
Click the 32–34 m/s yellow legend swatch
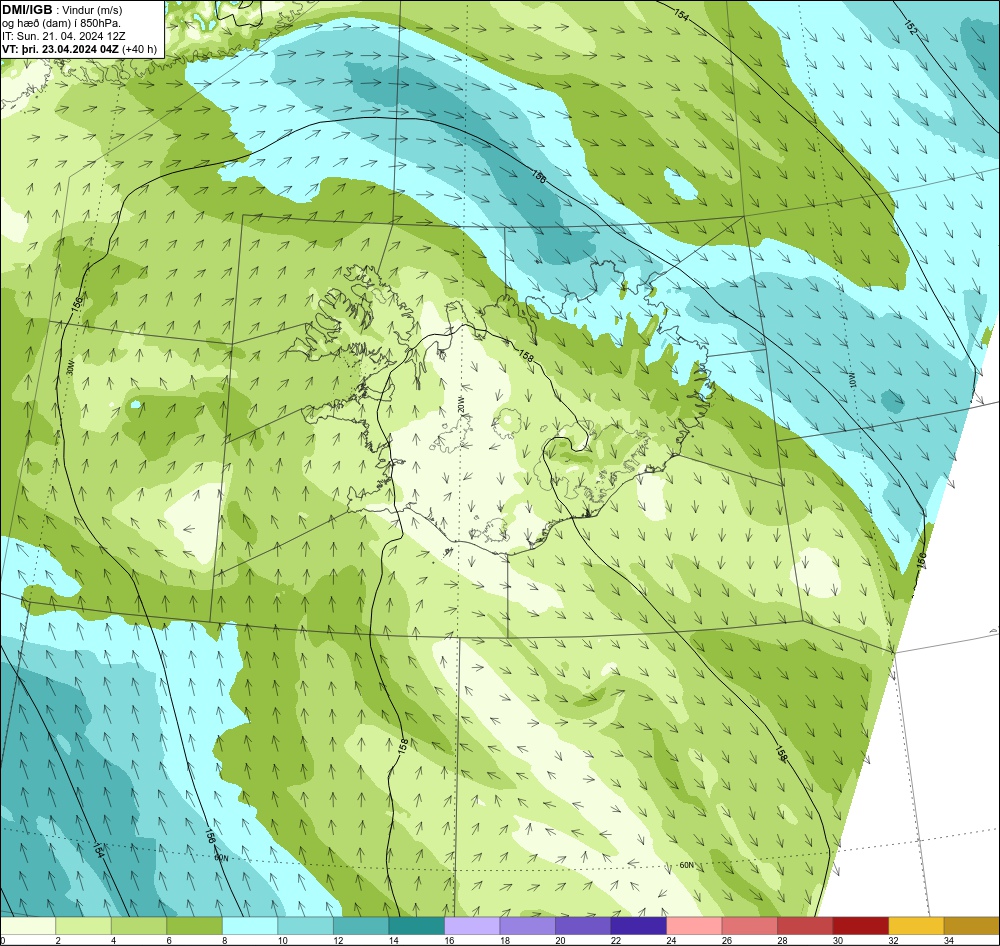click(916, 926)
